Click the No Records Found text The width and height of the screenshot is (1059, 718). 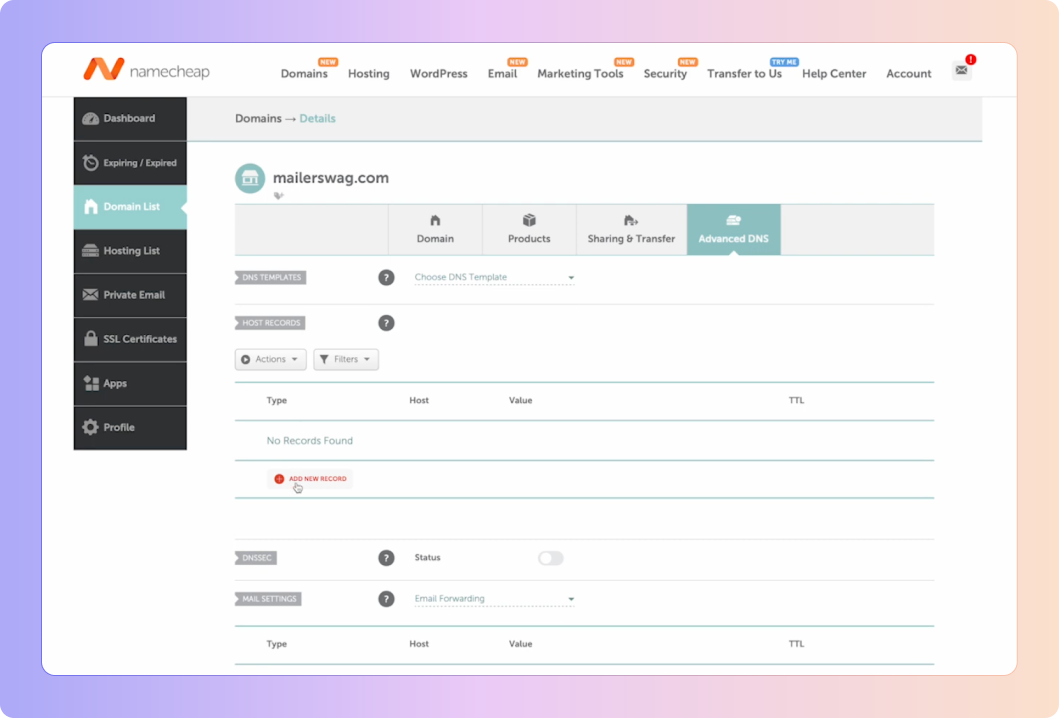pos(309,441)
